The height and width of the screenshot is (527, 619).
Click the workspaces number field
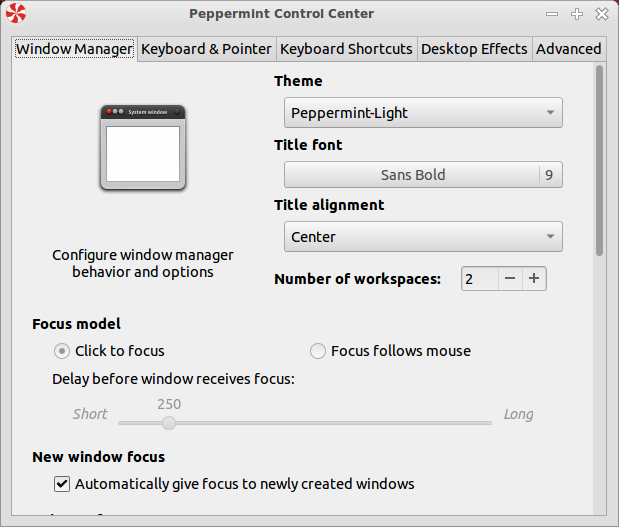click(x=480, y=279)
